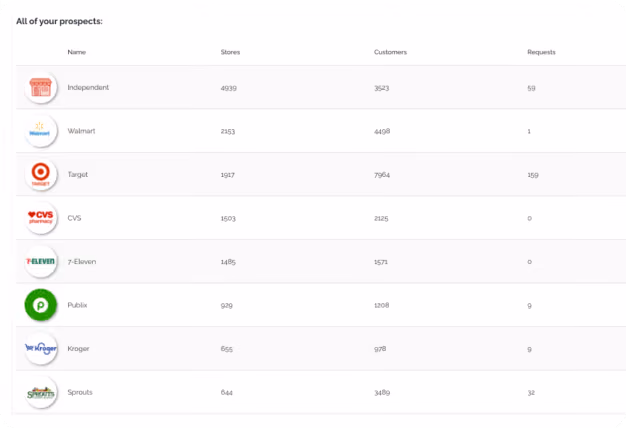Select Kroger's 978 customers cell

[x=380, y=349]
